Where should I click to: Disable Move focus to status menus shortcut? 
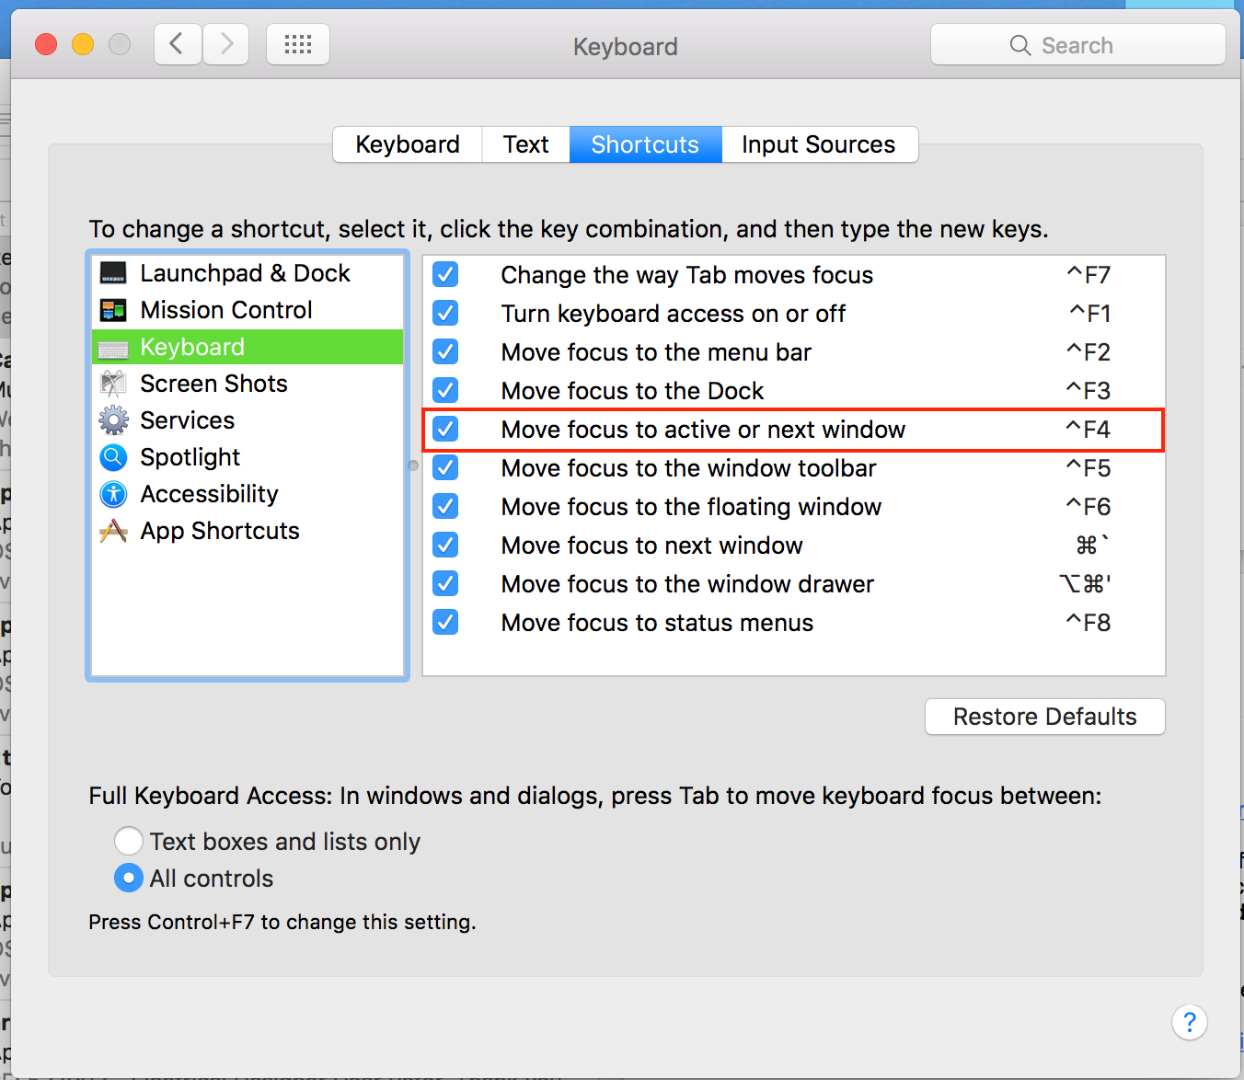tap(445, 622)
